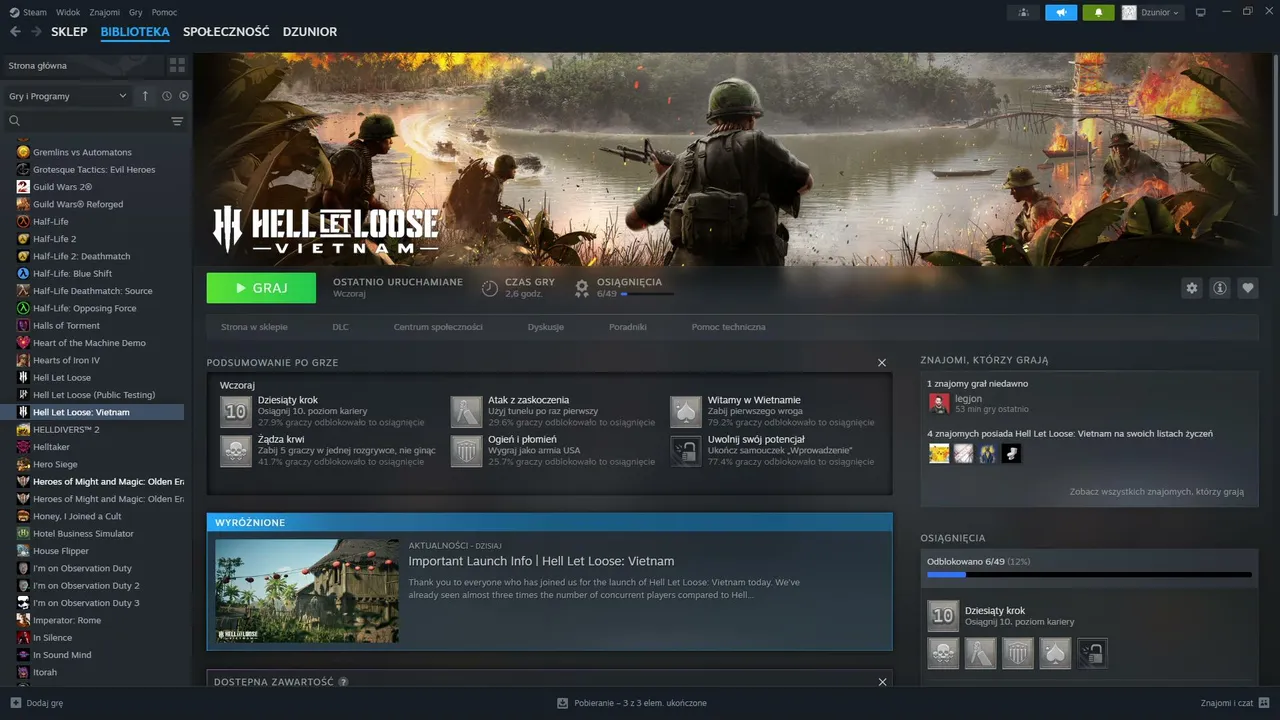Open game settings gear for Hell Let Loose: Vietnam
The height and width of the screenshot is (720, 1280).
(1191, 288)
